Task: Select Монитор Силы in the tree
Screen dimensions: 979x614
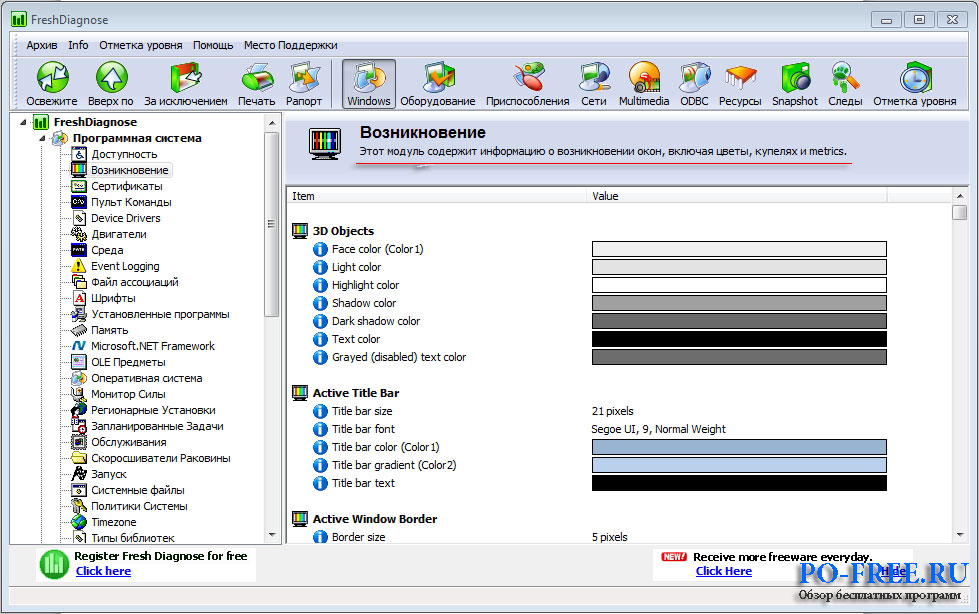Action: (128, 394)
